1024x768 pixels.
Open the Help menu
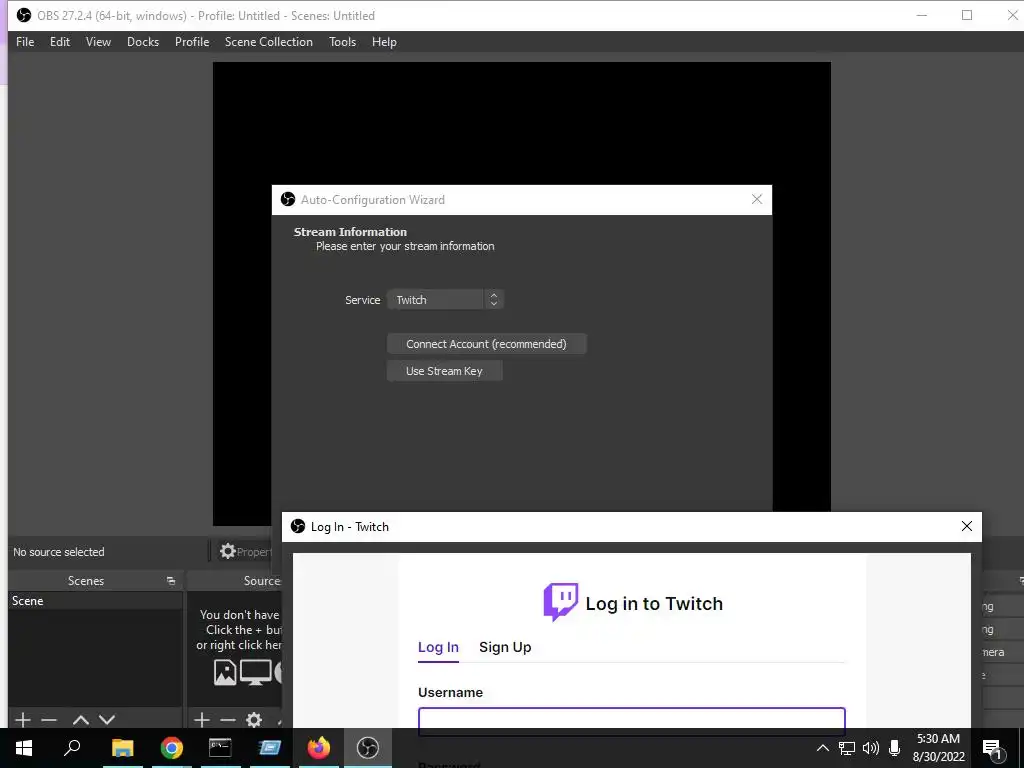(384, 42)
